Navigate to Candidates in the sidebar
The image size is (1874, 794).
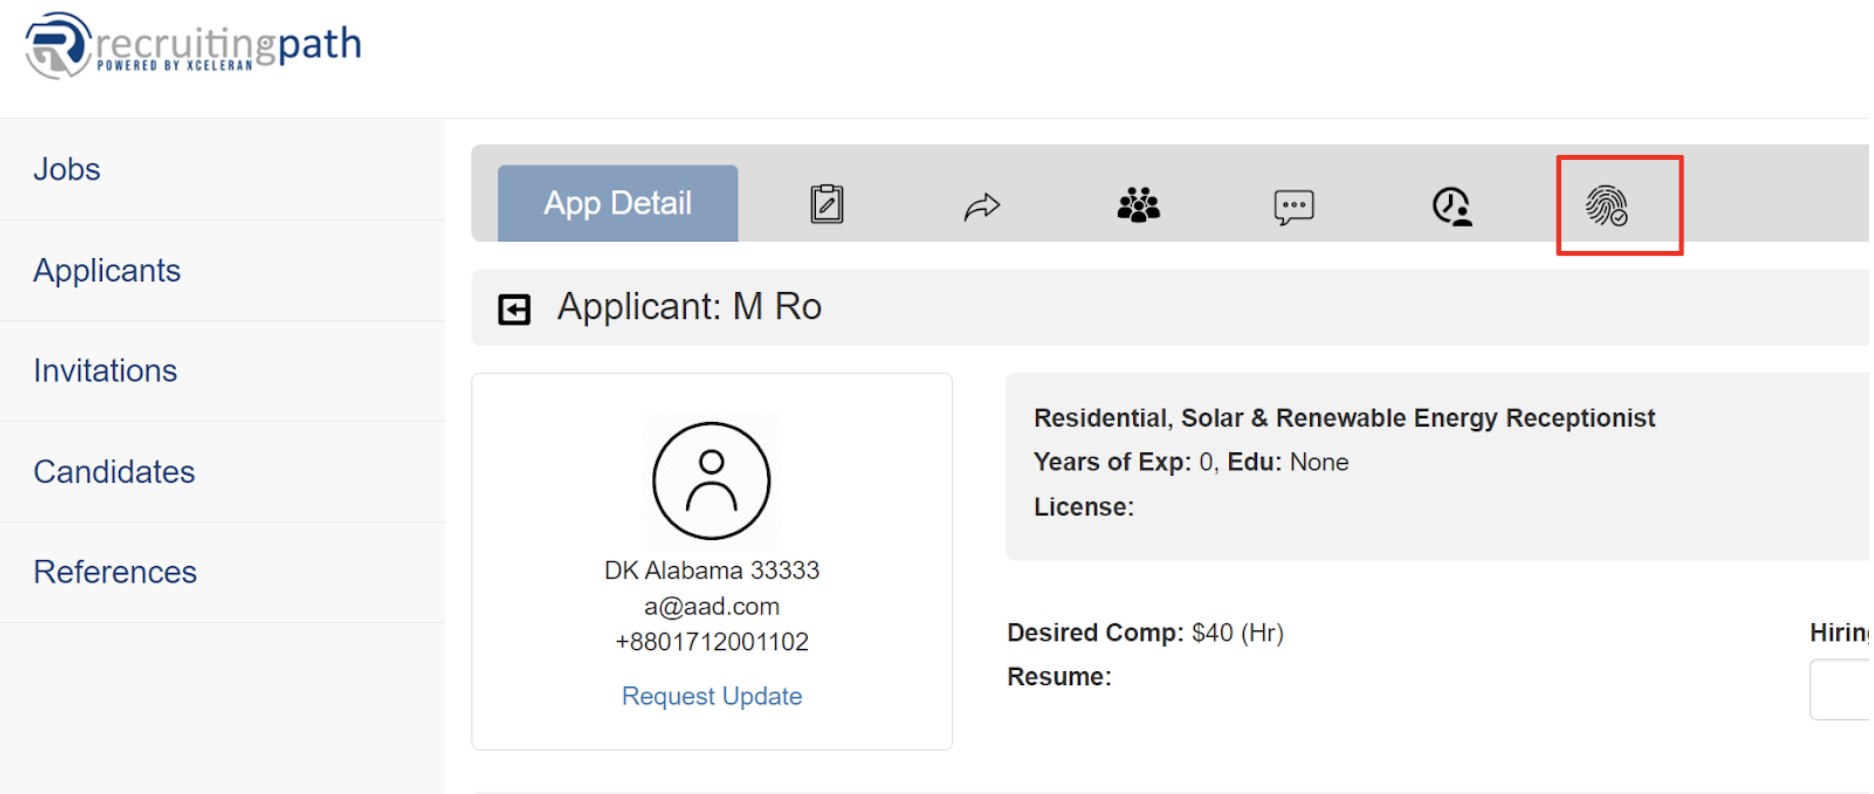coord(114,471)
